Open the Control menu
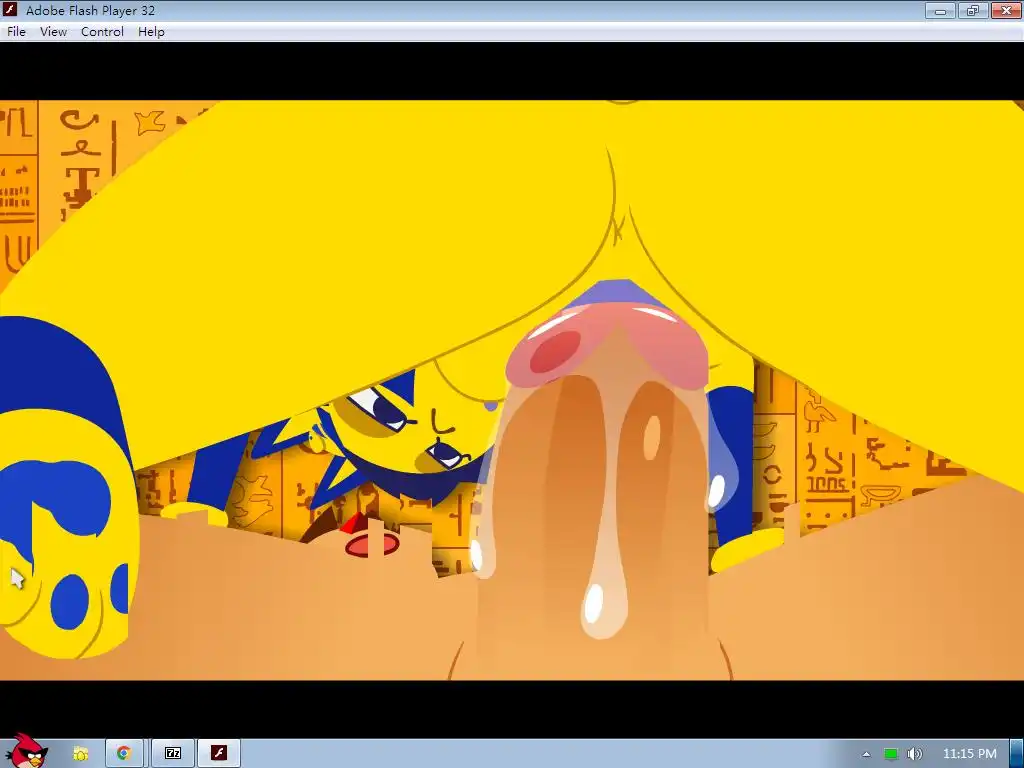Viewport: 1024px width, 768px height. (102, 32)
